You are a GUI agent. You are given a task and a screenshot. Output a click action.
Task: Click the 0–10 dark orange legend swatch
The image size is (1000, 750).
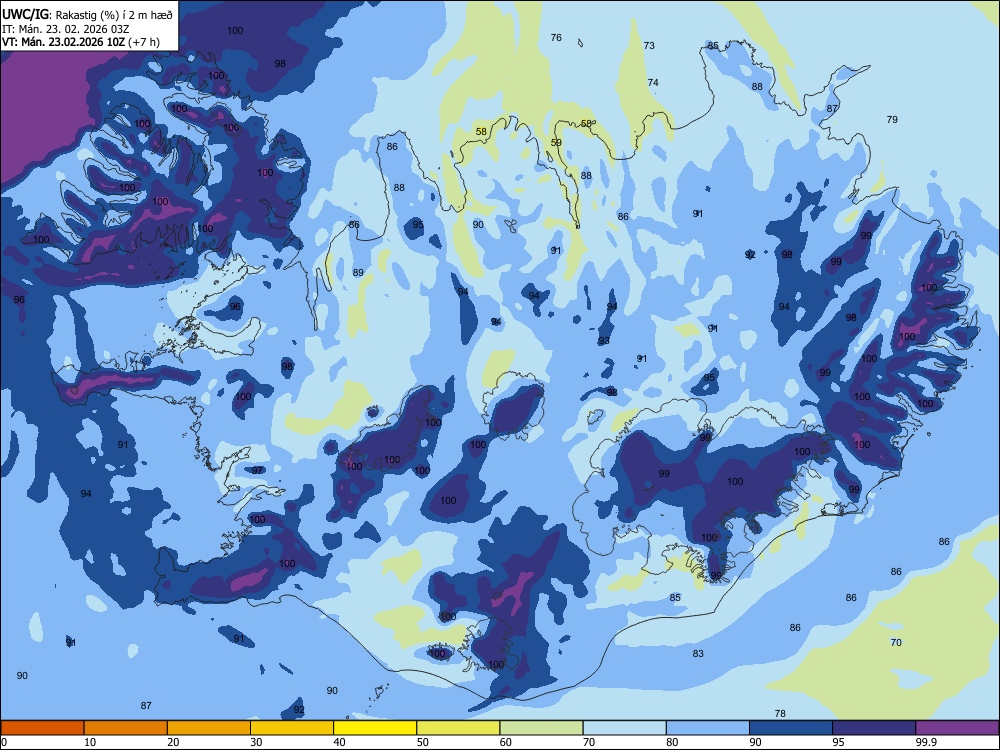(x=42, y=728)
